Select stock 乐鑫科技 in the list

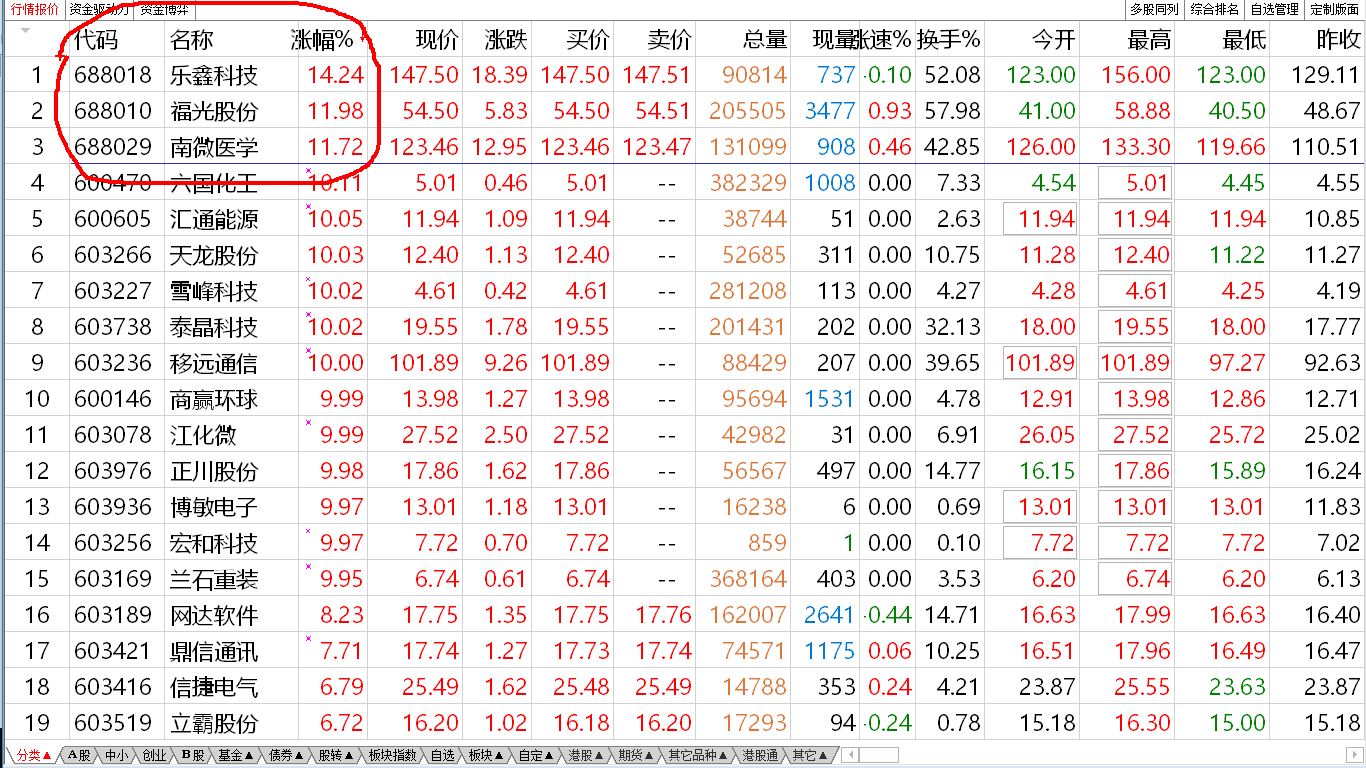click(214, 75)
